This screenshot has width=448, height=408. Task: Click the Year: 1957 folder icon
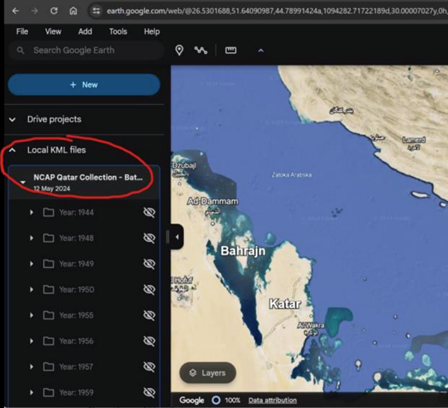pyautogui.click(x=49, y=367)
